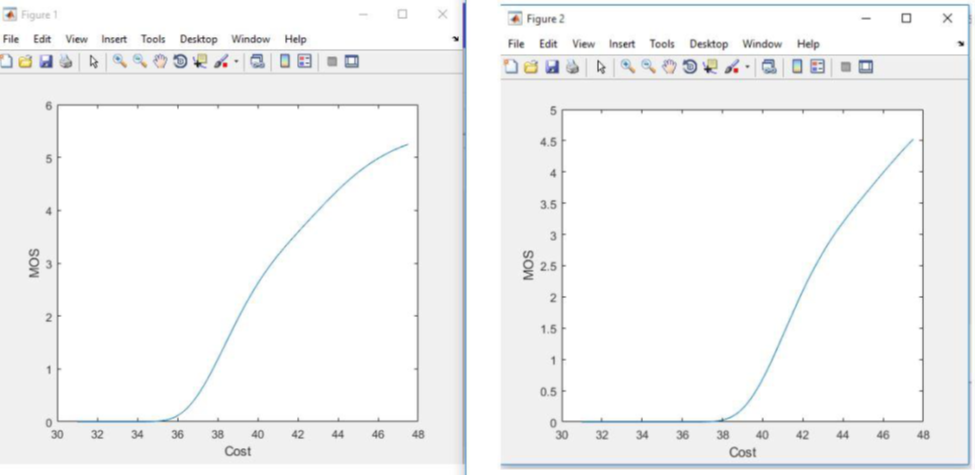This screenshot has height=475, width=975.
Task: Select Rotate 3D tool in Figure 1
Action: [180, 62]
